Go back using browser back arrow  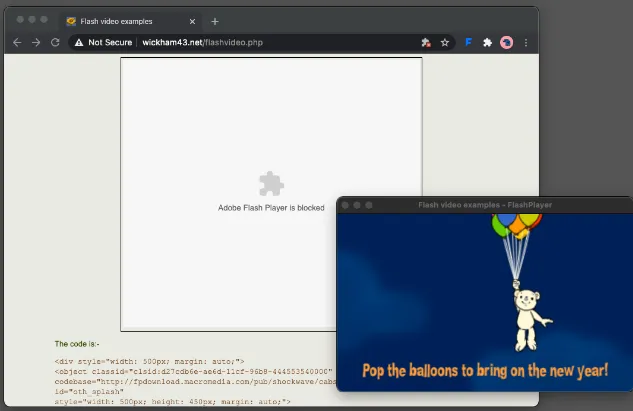coord(17,42)
